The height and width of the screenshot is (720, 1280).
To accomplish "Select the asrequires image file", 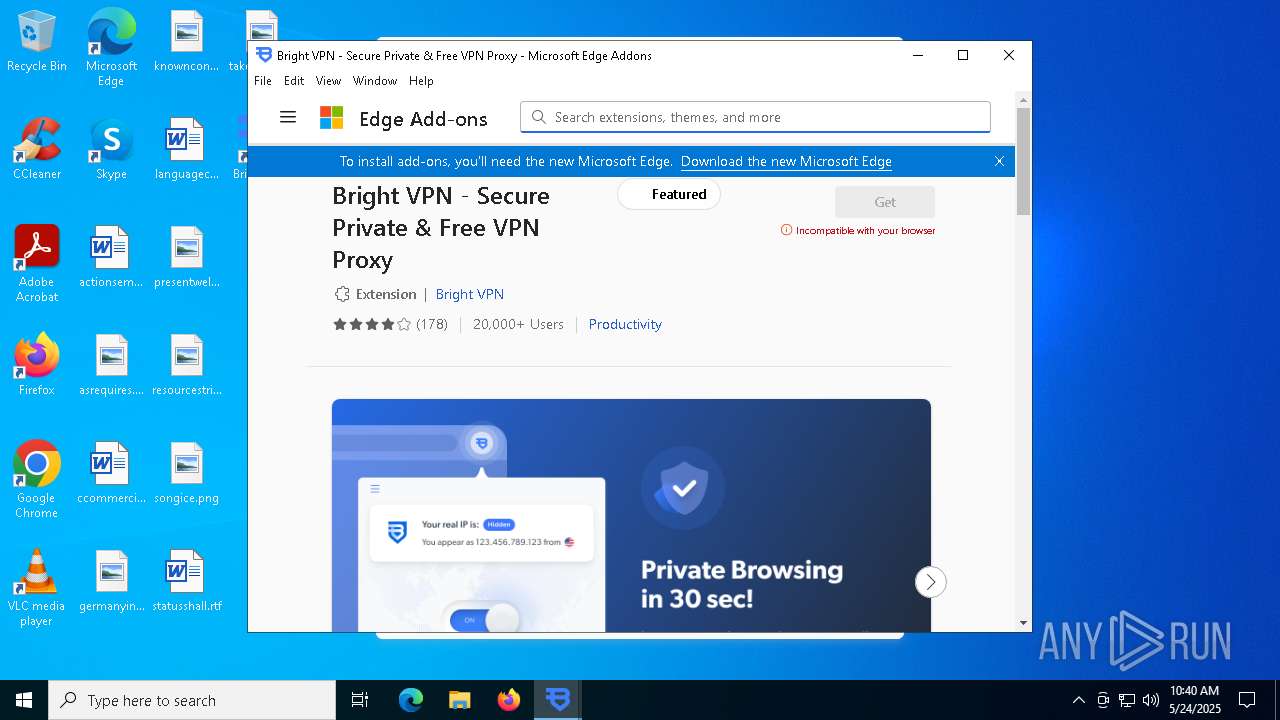I will (x=111, y=365).
